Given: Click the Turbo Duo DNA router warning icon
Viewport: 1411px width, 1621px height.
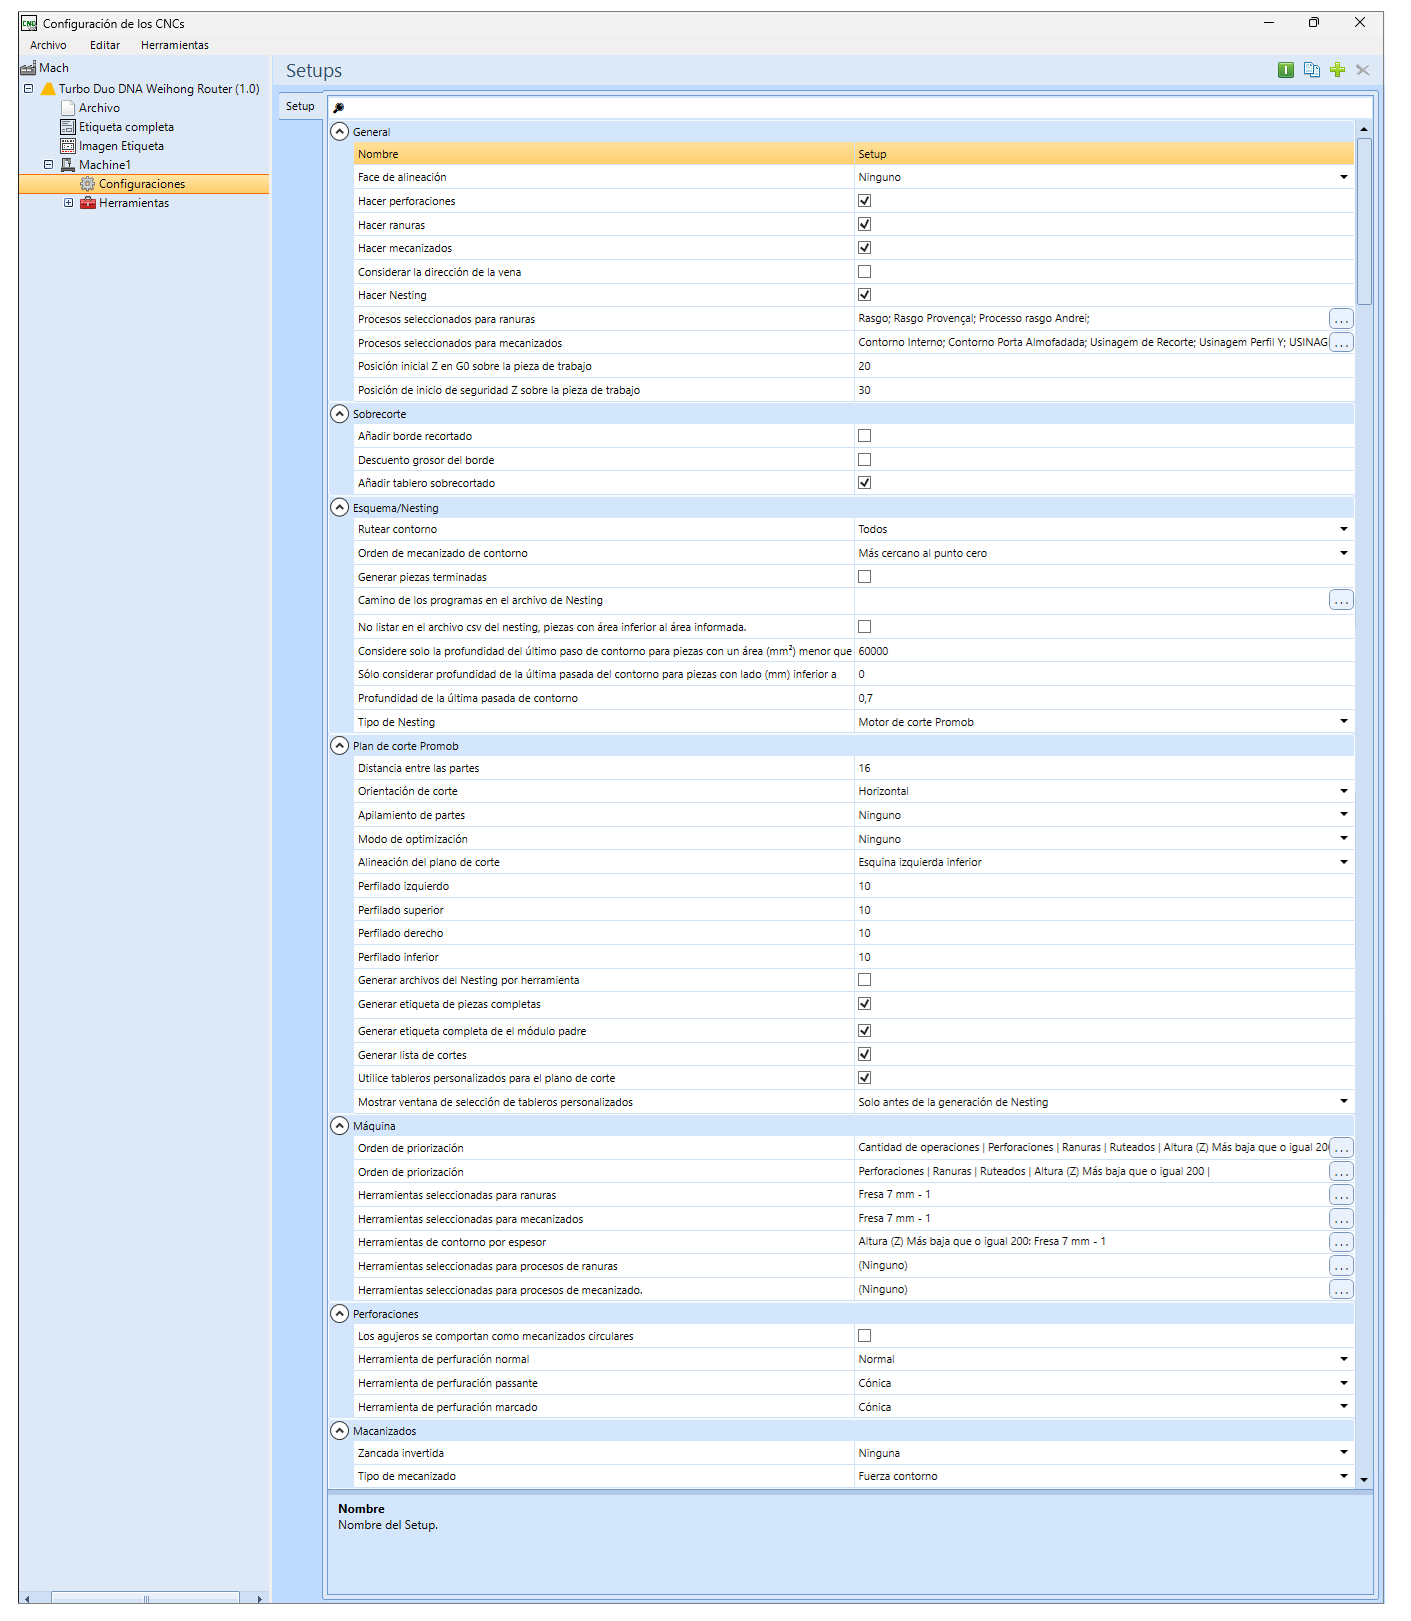Looking at the screenshot, I should [x=48, y=89].
